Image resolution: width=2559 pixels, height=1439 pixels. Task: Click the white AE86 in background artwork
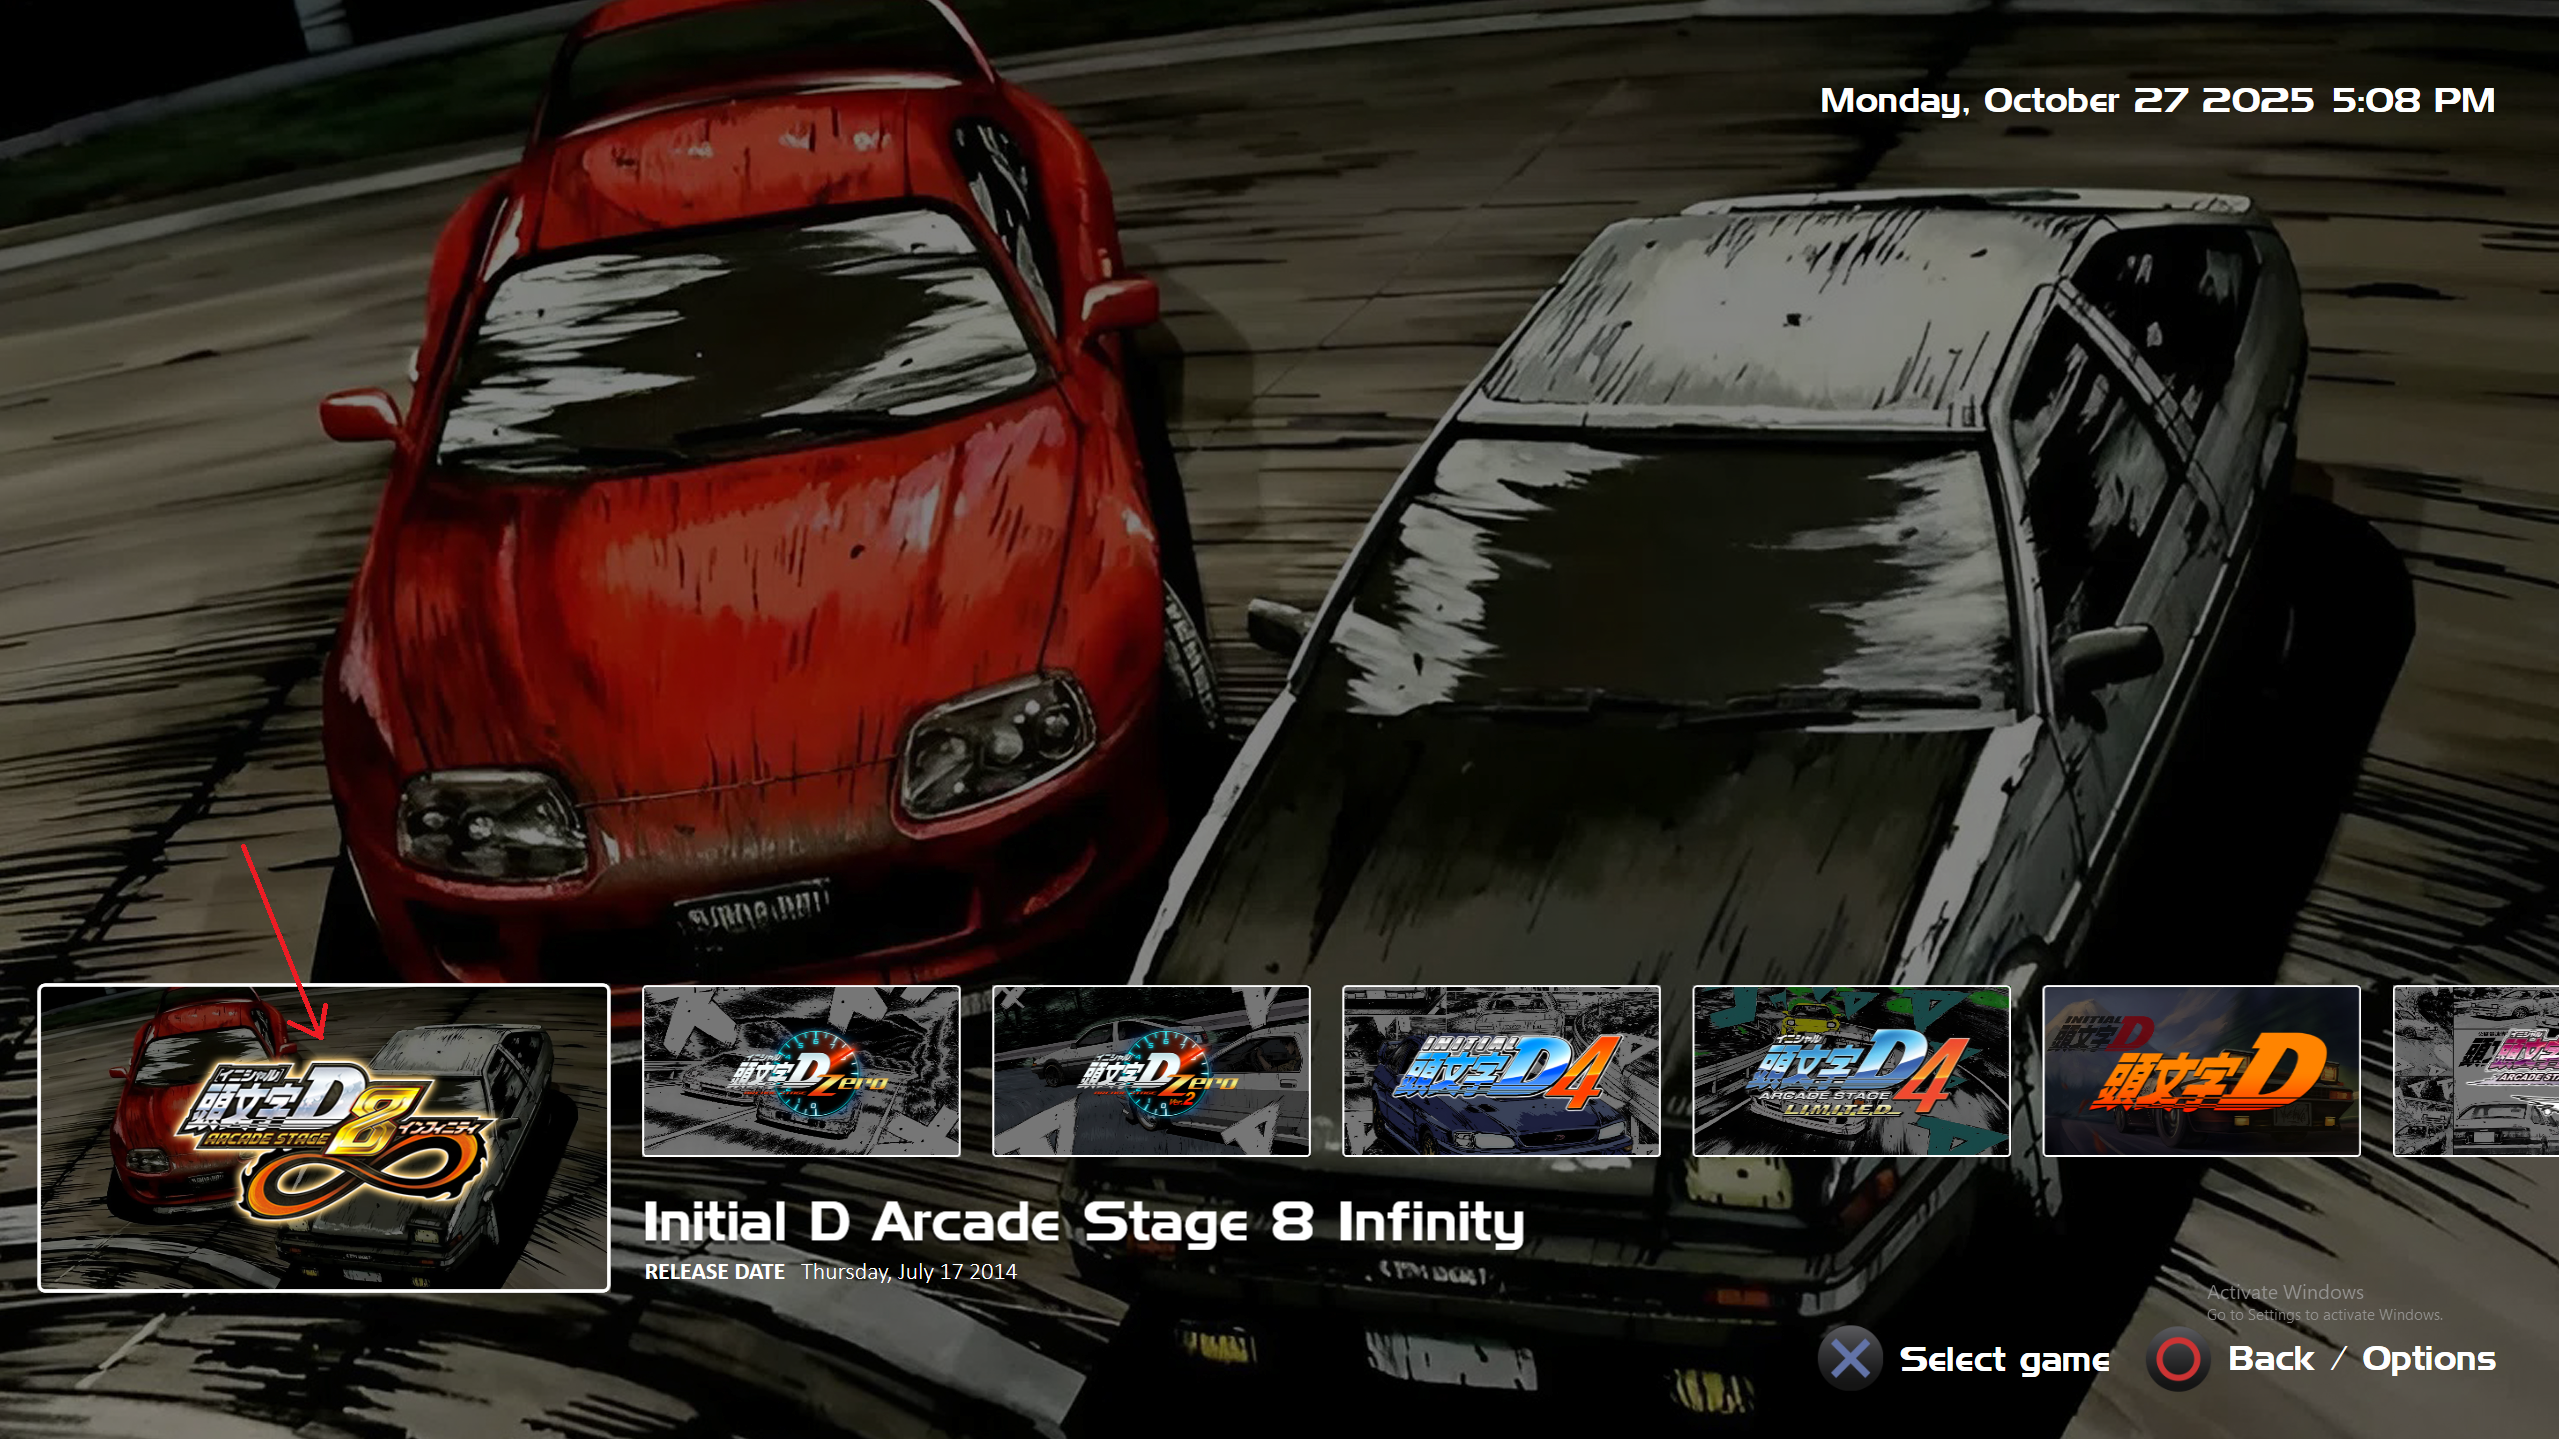(1750, 650)
